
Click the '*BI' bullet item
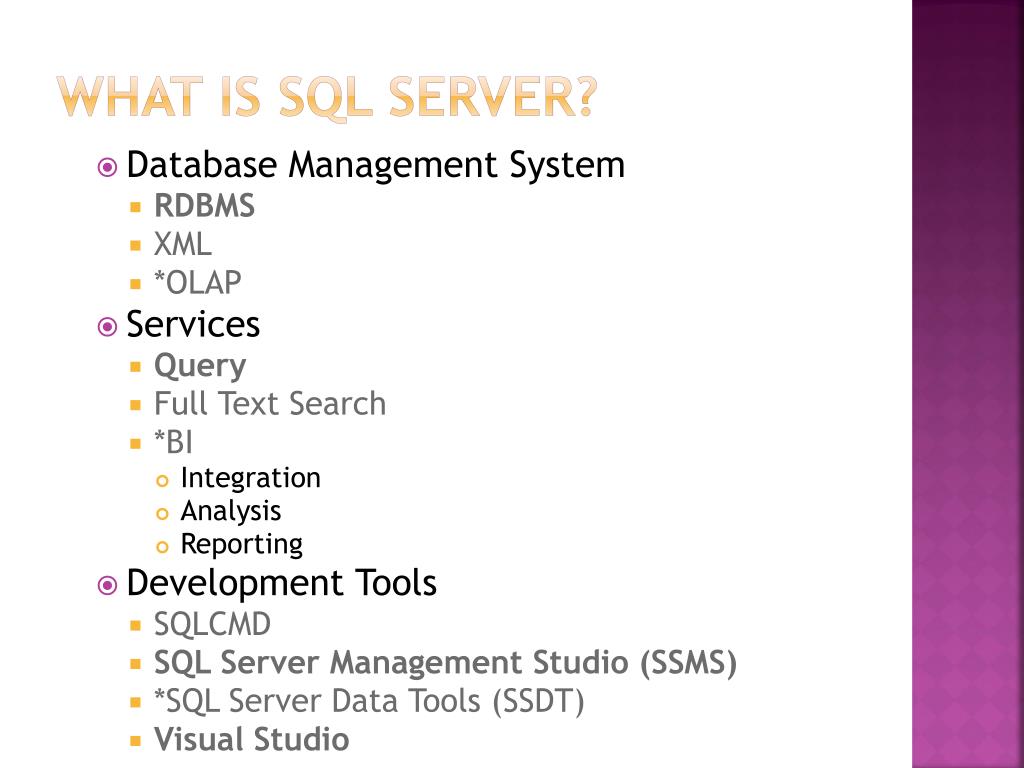[174, 442]
